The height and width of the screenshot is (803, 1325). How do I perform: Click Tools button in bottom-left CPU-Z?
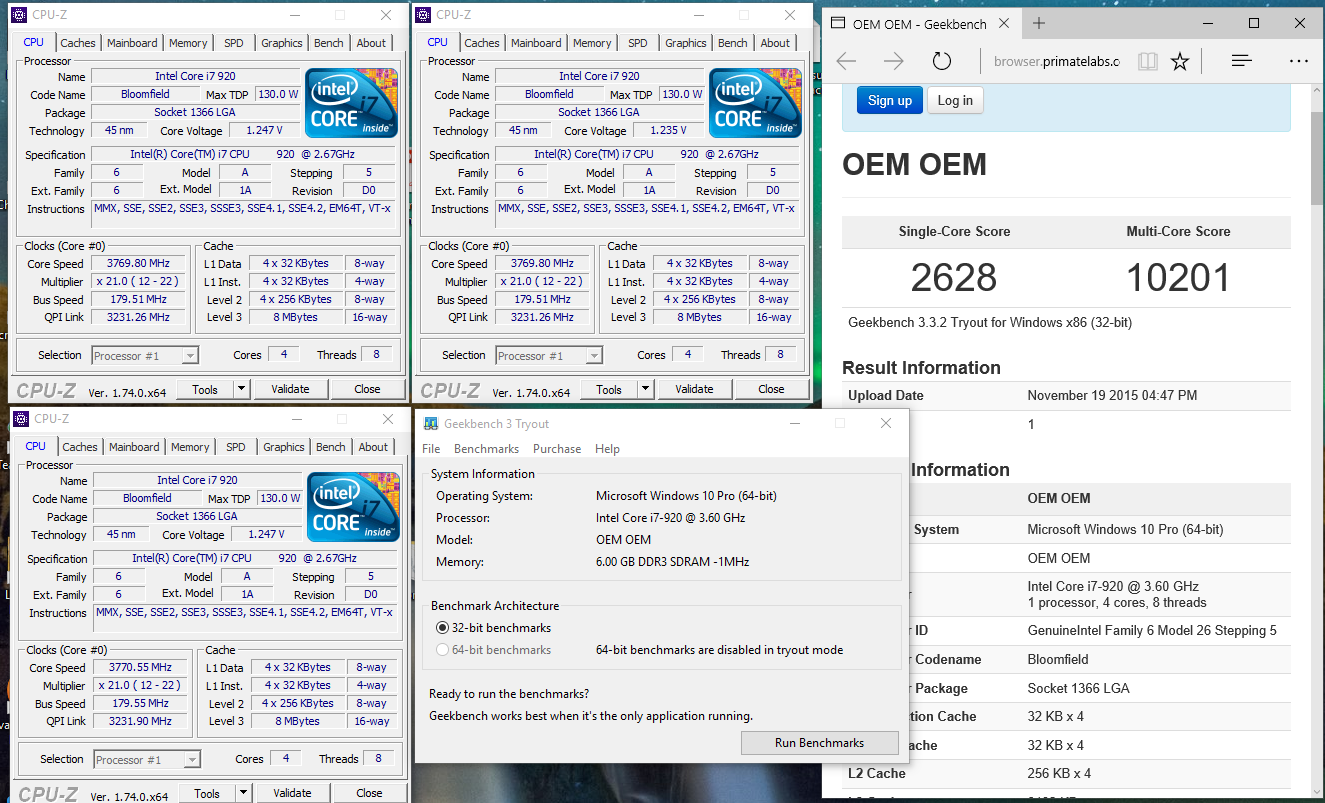coord(207,793)
